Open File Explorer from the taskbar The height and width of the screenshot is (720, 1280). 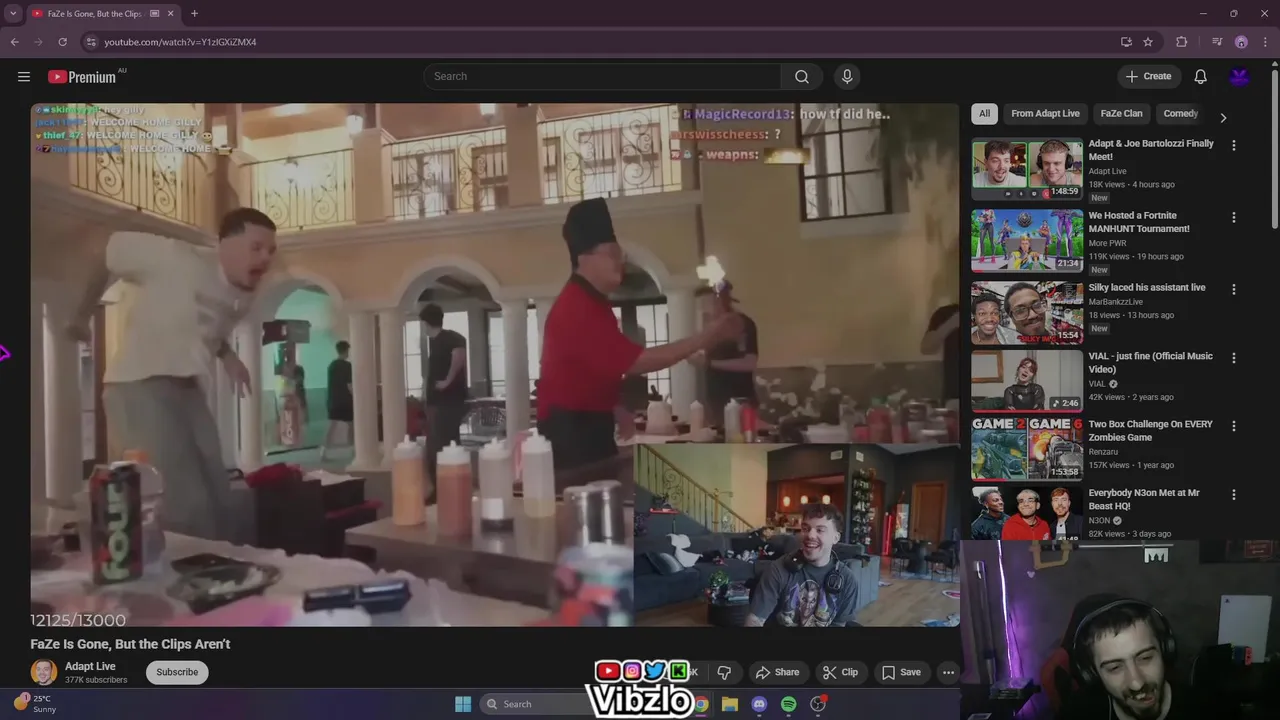pos(730,704)
